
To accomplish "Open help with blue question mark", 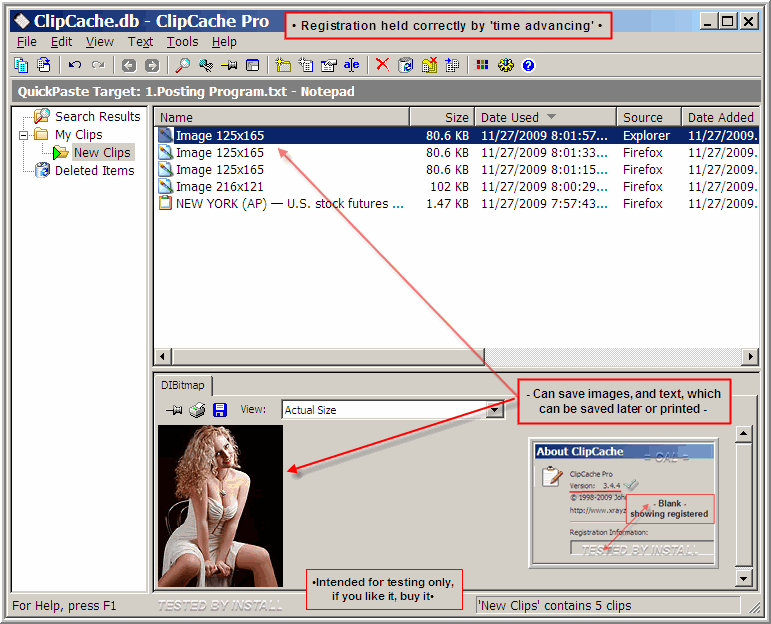I will (x=529, y=65).
